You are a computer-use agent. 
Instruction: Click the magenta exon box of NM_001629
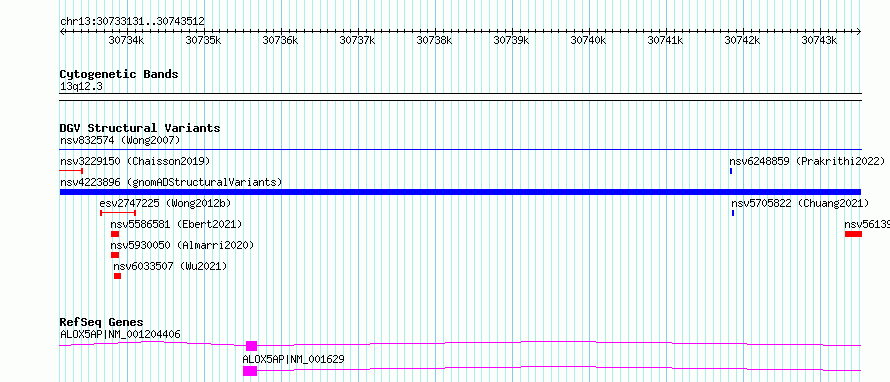point(250,371)
